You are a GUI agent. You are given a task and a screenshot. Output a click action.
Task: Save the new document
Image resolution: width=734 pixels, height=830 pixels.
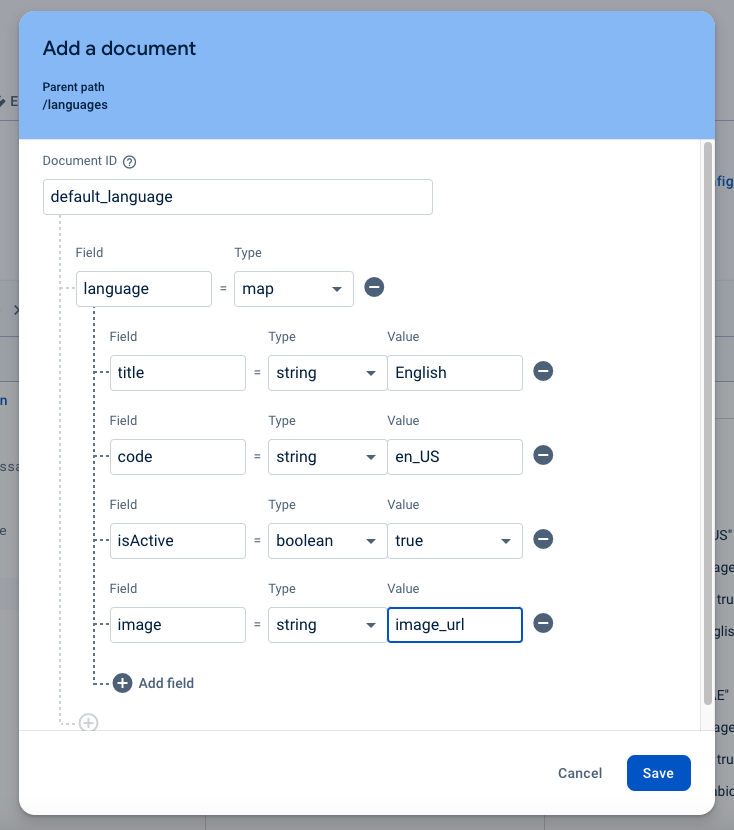pos(658,773)
